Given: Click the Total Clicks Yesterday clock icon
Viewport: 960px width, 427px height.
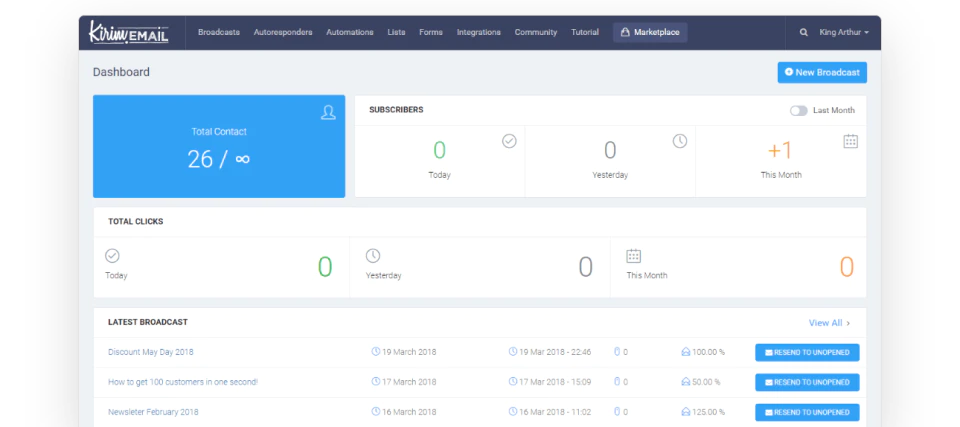Looking at the screenshot, I should pos(373,256).
